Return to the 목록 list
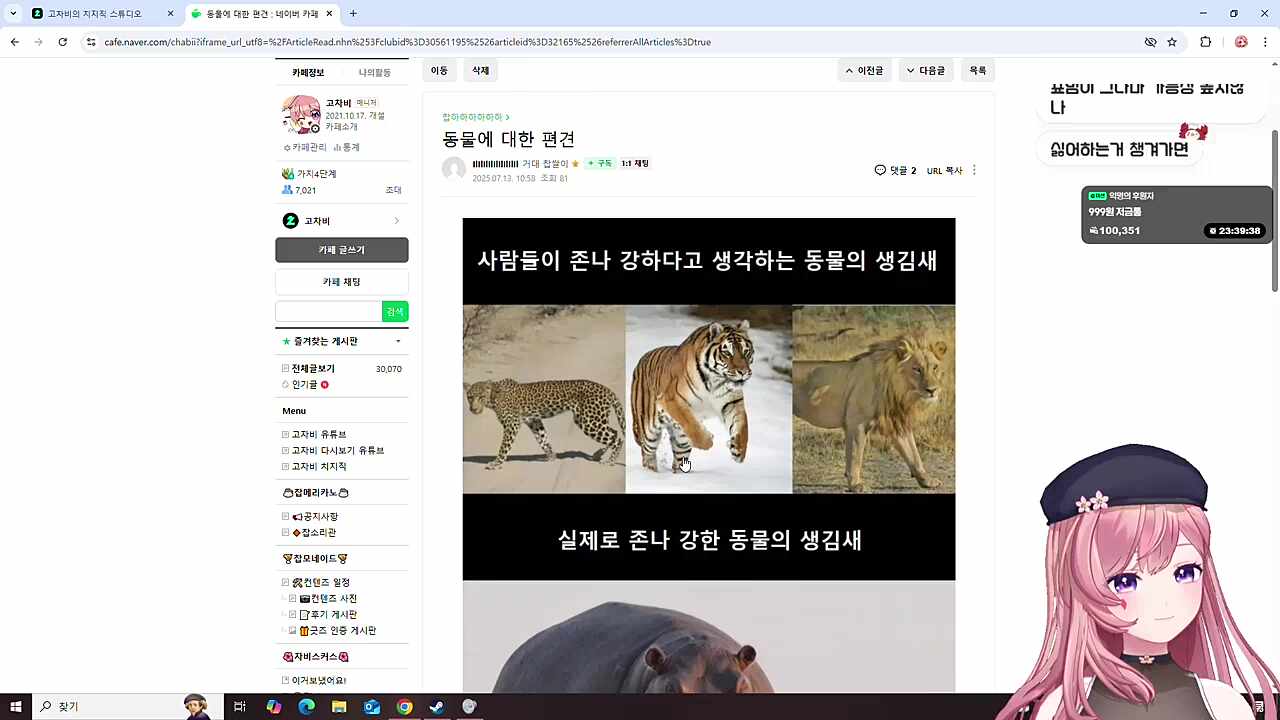The height and width of the screenshot is (720, 1280). tap(978, 71)
